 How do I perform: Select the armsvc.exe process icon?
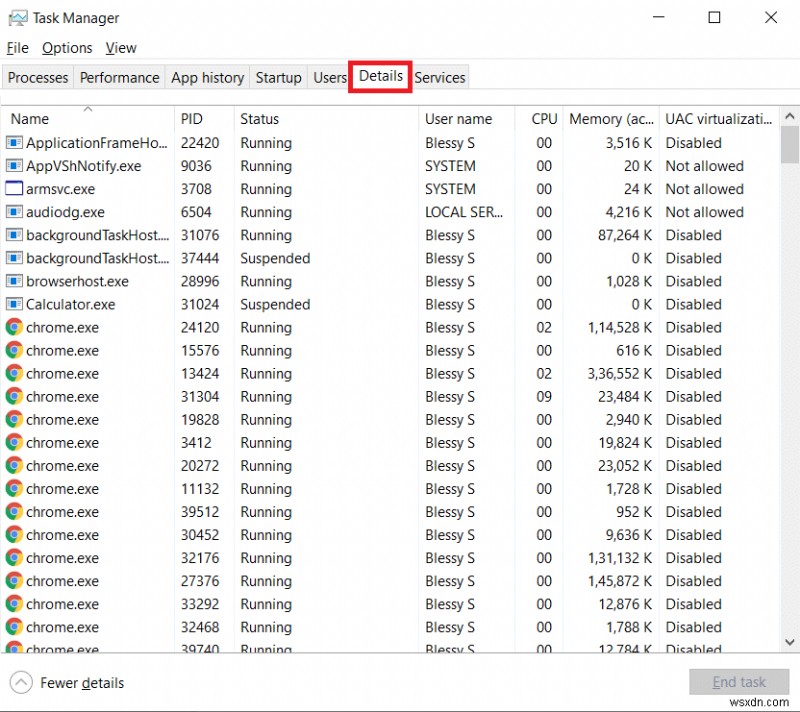pos(13,189)
